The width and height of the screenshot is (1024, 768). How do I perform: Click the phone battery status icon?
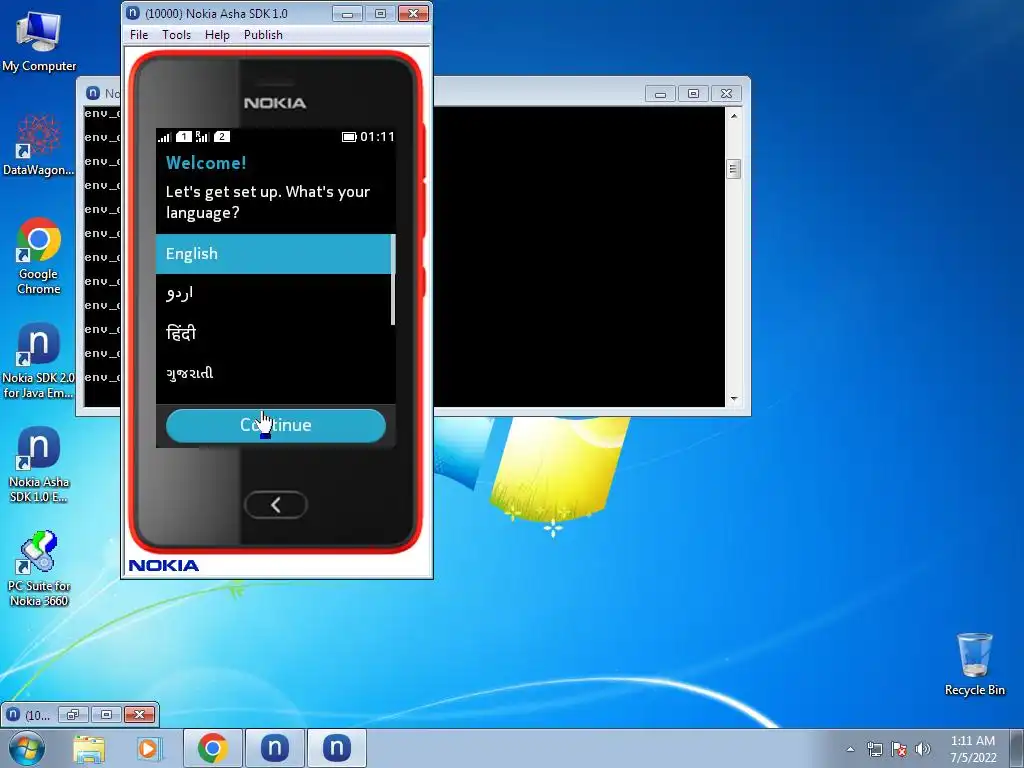(x=349, y=136)
